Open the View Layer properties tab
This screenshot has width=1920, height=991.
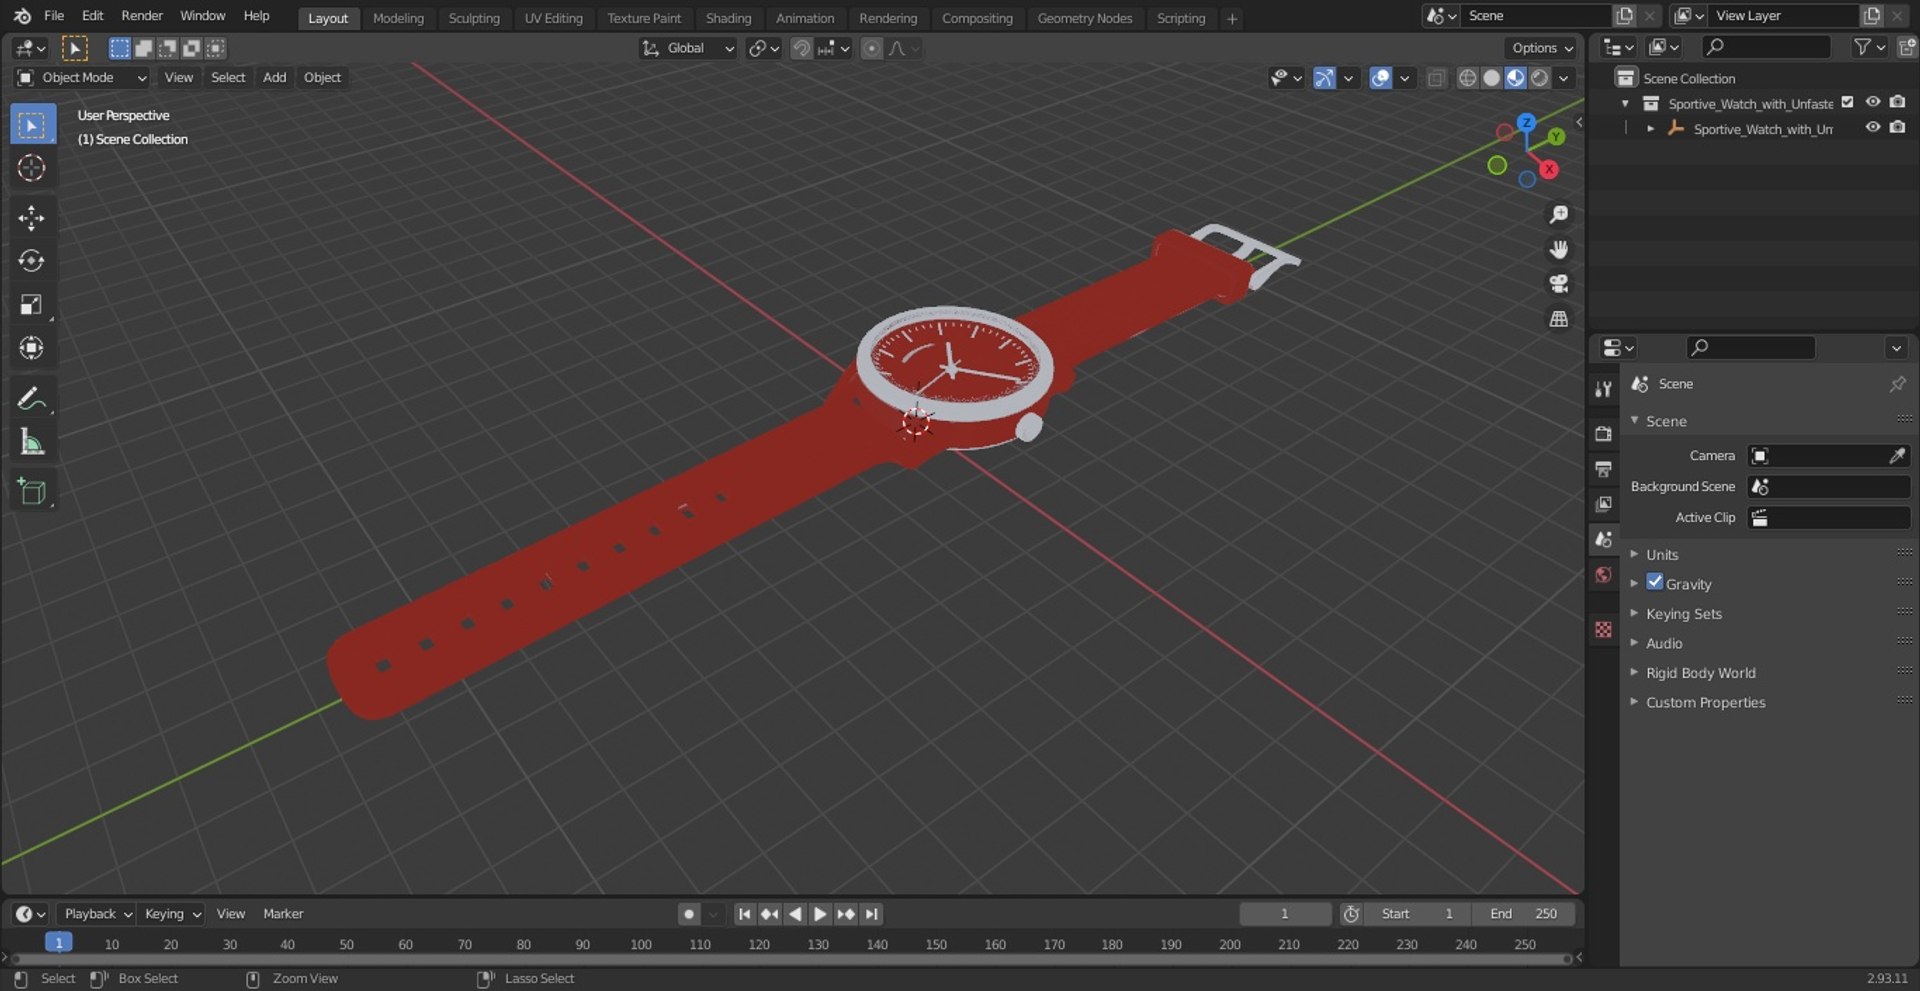pos(1604,504)
